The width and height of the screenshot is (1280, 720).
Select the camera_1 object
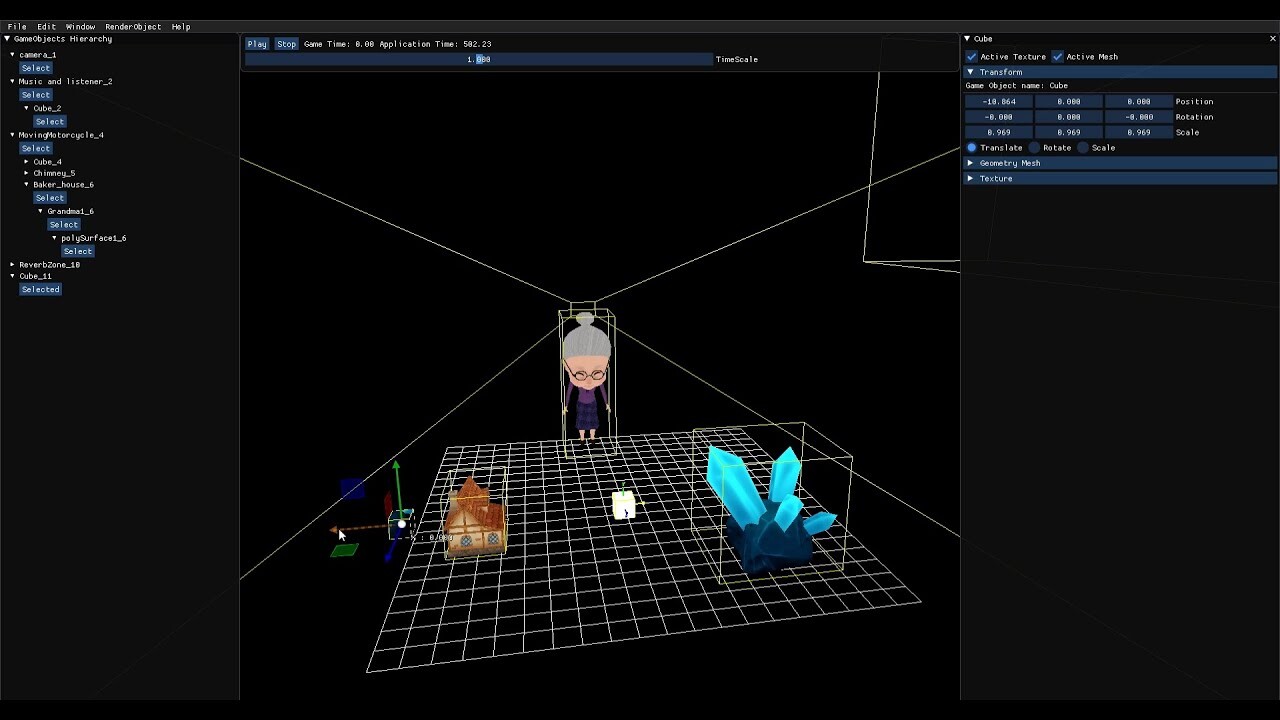[x=36, y=67]
